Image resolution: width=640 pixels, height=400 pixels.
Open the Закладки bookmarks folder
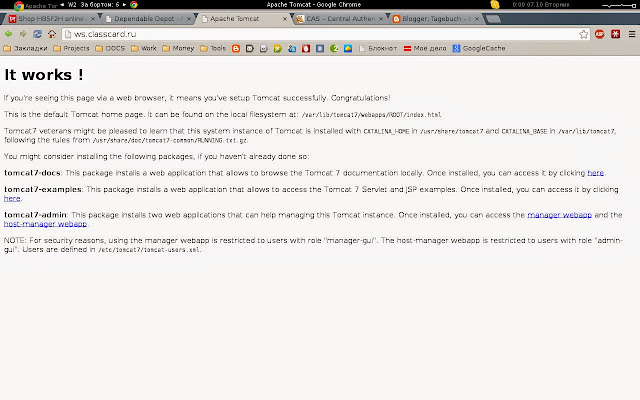[25, 49]
